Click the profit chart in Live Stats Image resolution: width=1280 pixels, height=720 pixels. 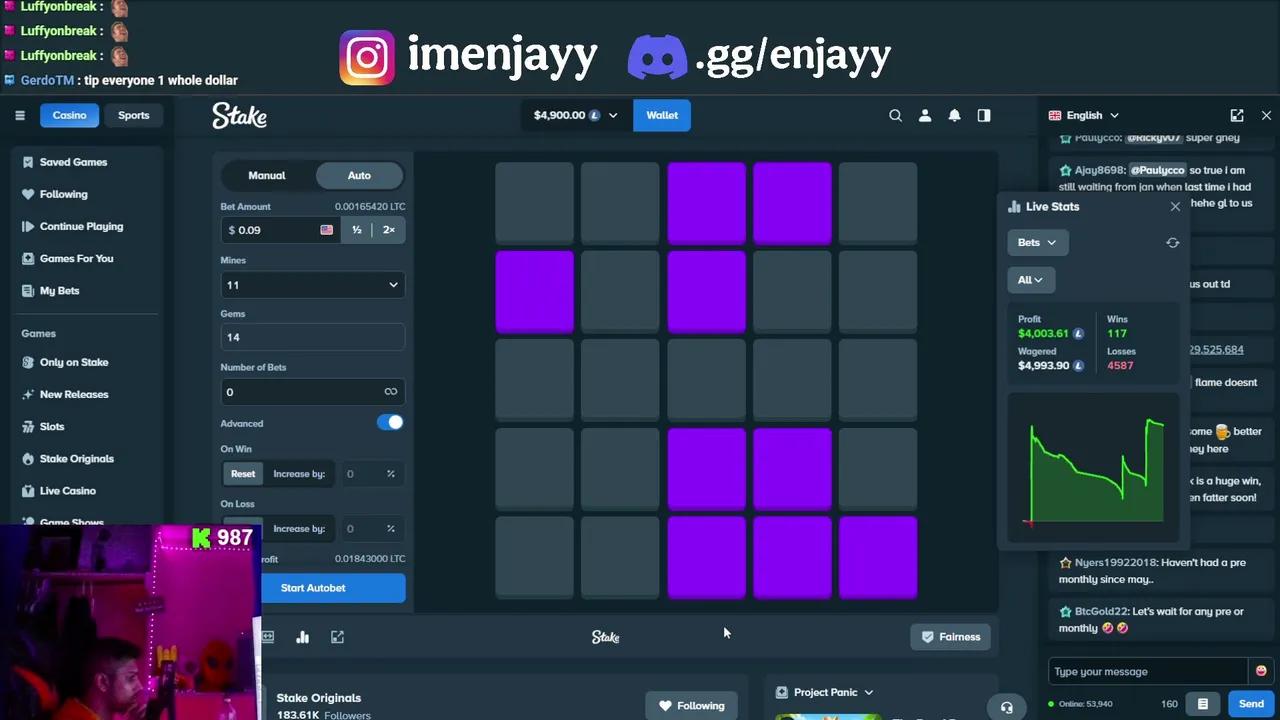click(1095, 470)
